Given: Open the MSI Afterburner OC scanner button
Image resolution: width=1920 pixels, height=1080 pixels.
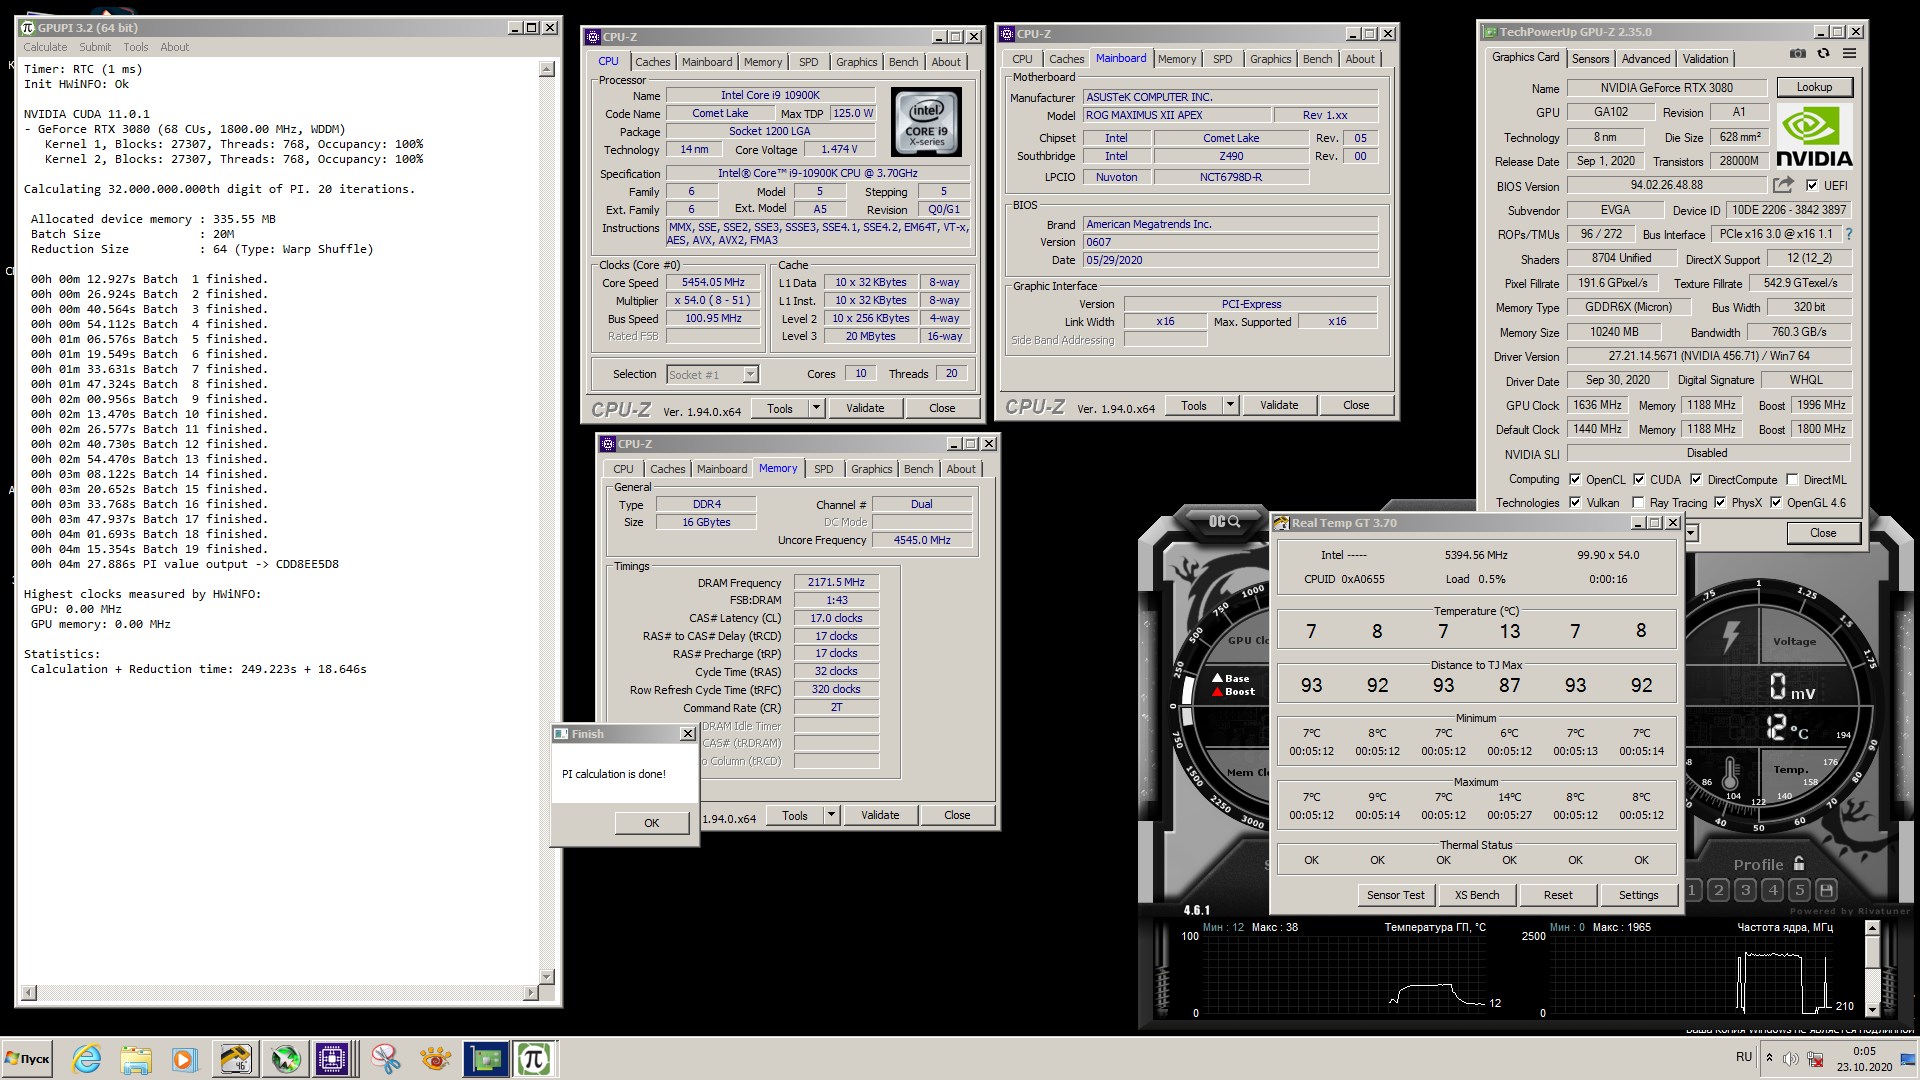Looking at the screenshot, I should [1224, 521].
